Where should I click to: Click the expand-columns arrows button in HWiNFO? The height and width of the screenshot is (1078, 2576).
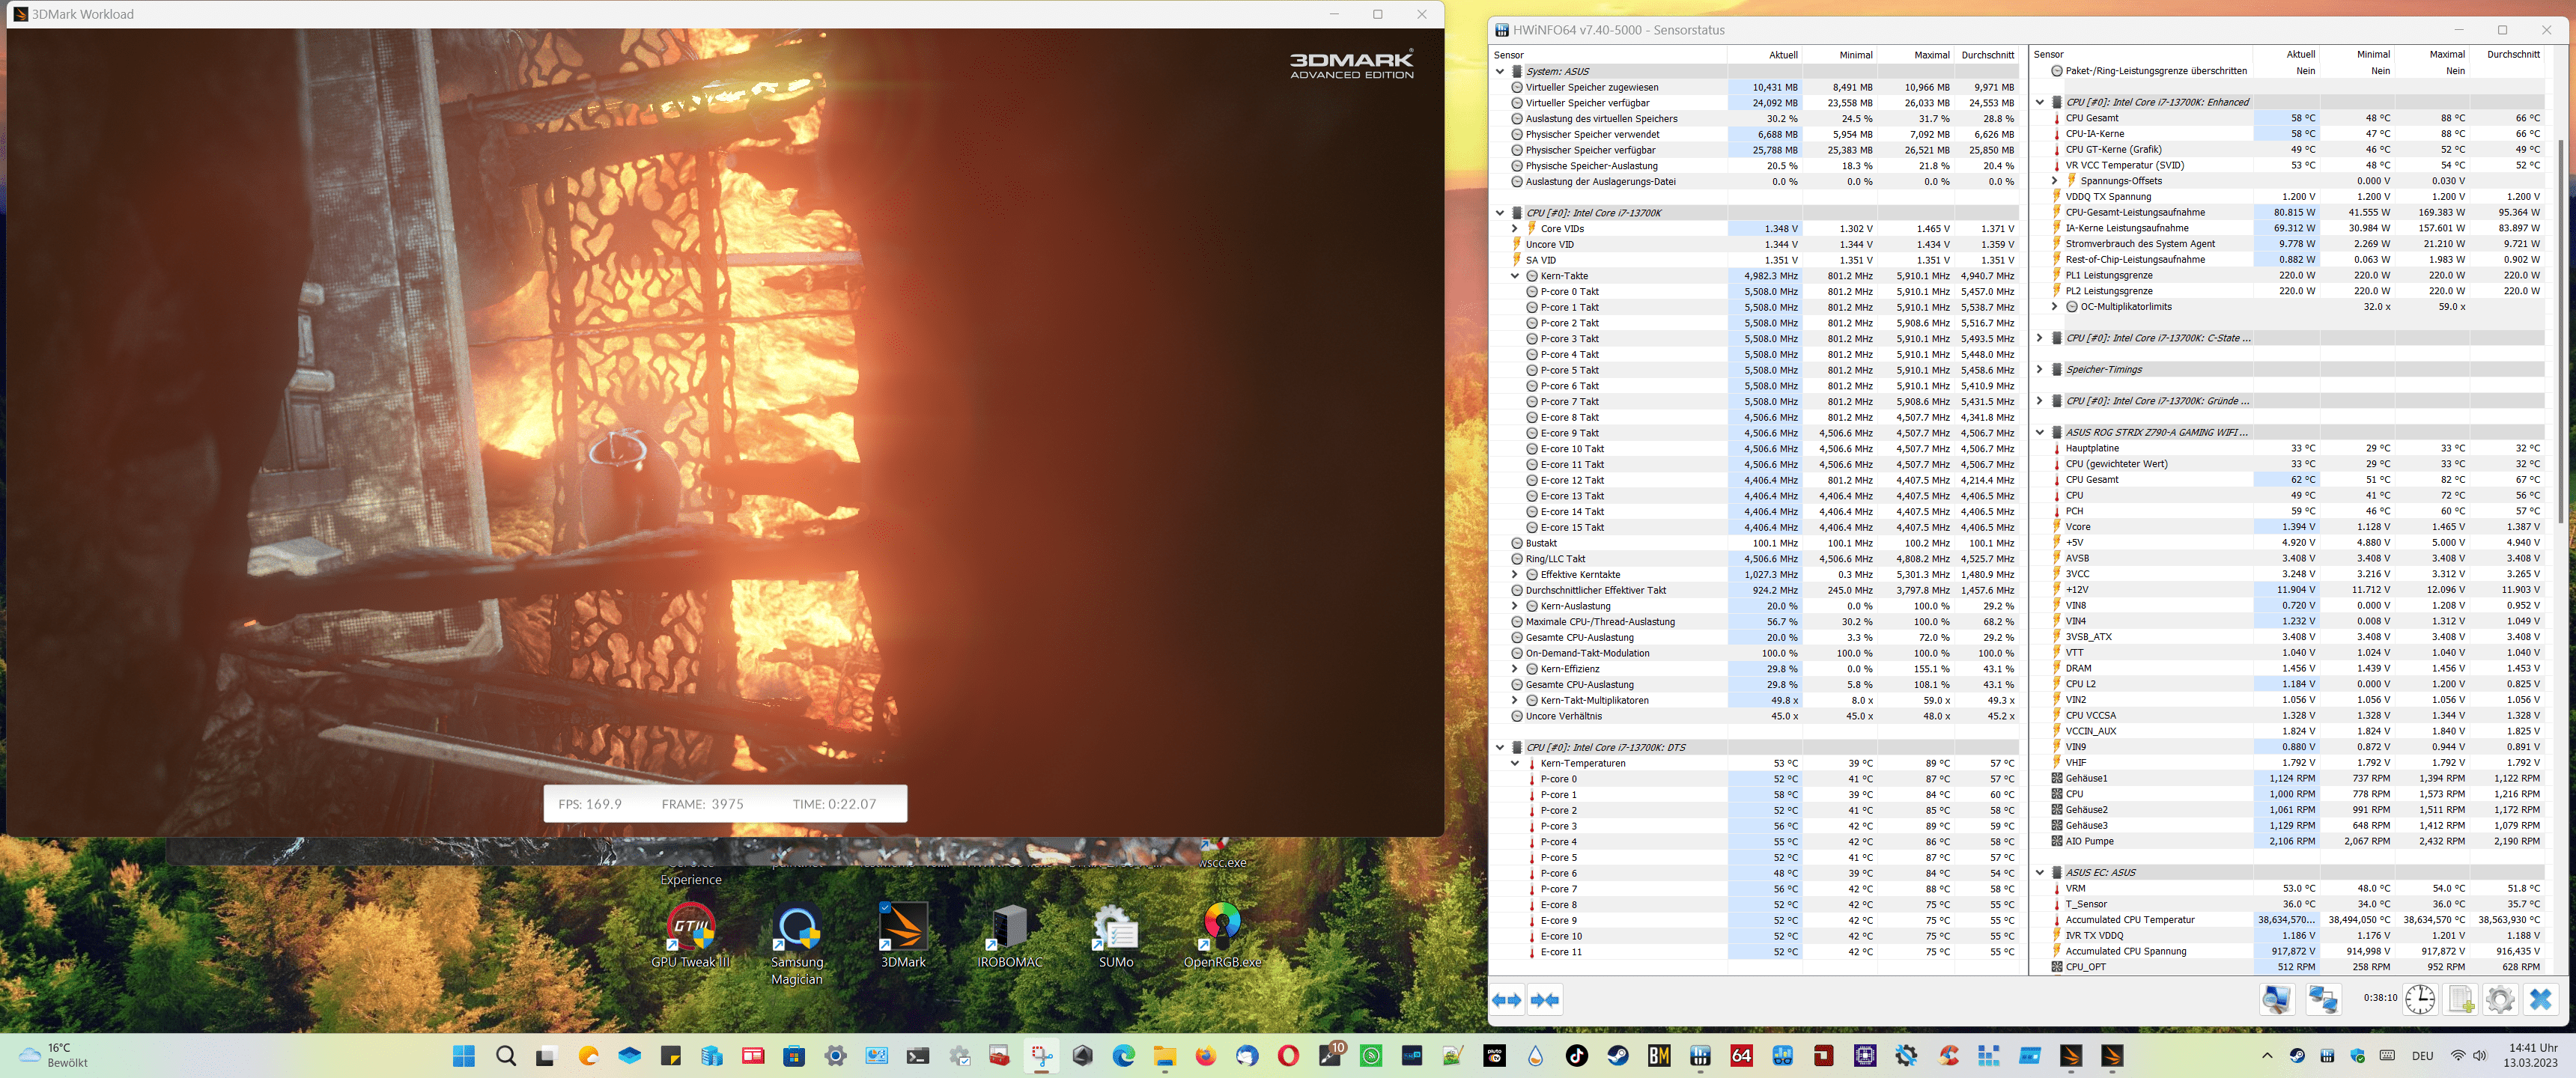click(1507, 999)
